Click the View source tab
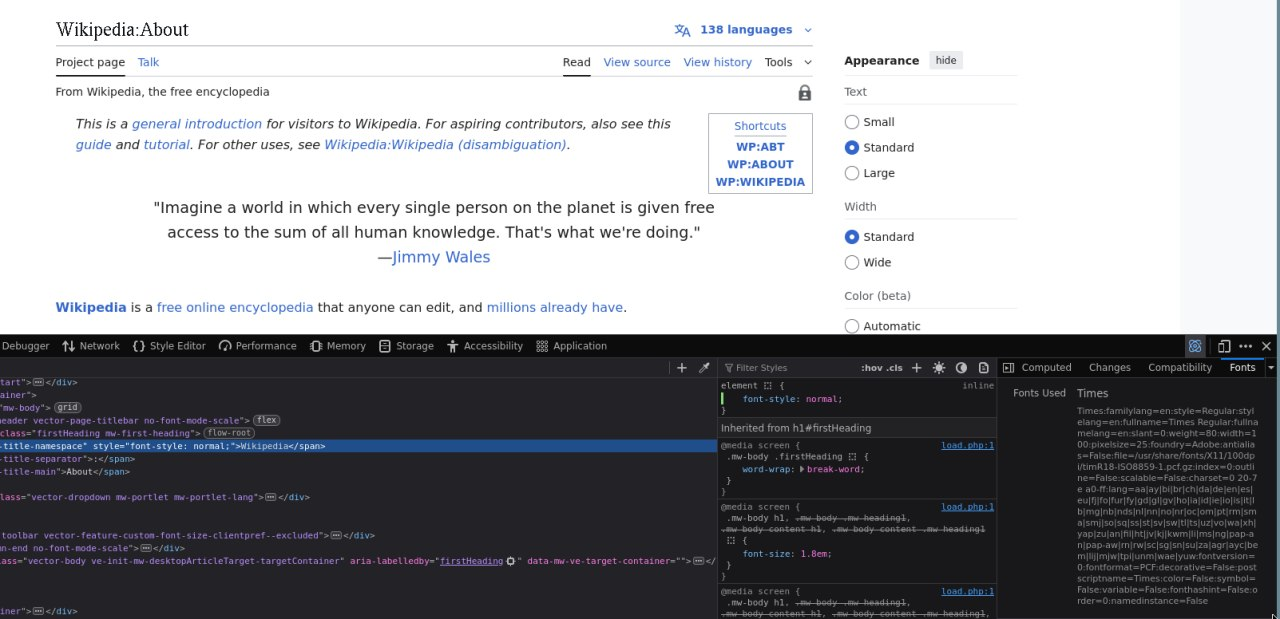1280x619 pixels. pyautogui.click(x=637, y=62)
